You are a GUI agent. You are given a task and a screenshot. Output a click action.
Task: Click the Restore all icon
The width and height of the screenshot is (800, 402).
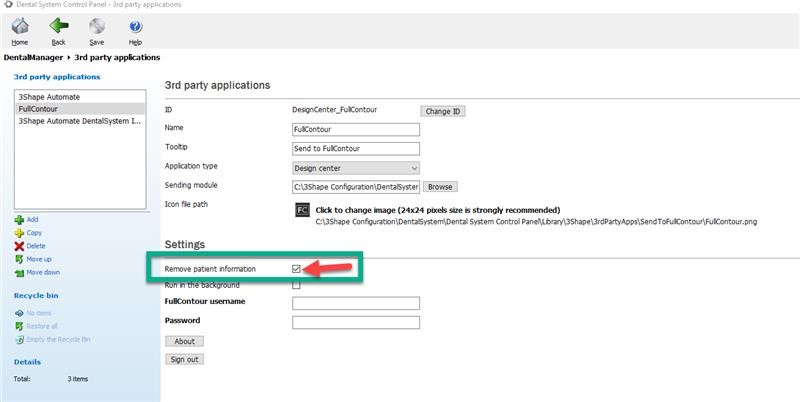tap(19, 326)
